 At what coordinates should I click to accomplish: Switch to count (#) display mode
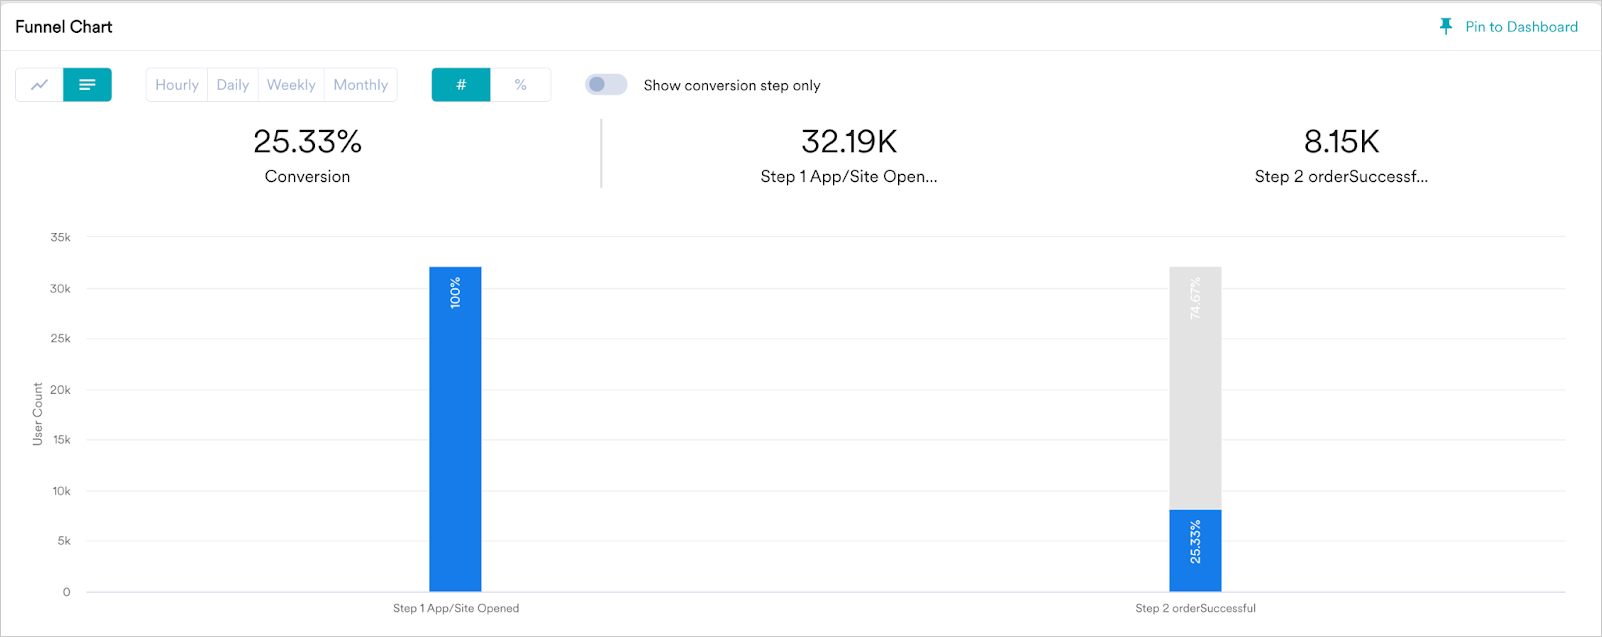pos(461,85)
